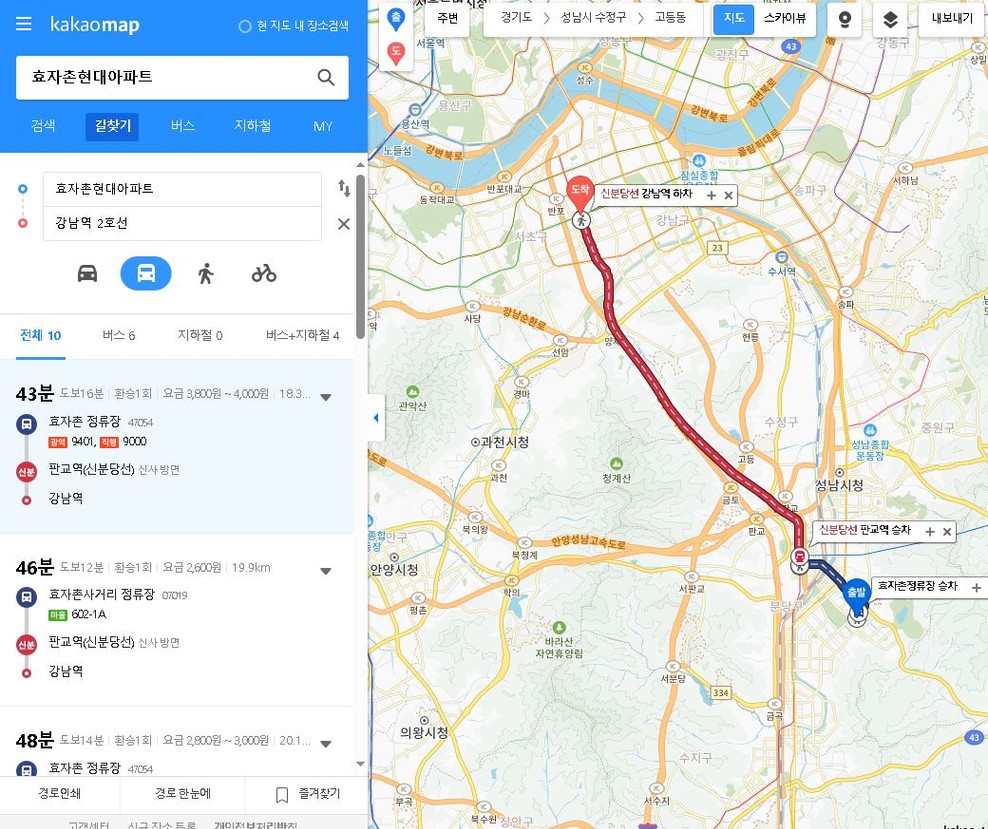988x829 pixels.
Task: Open the map layers icon
Action: [x=890, y=20]
